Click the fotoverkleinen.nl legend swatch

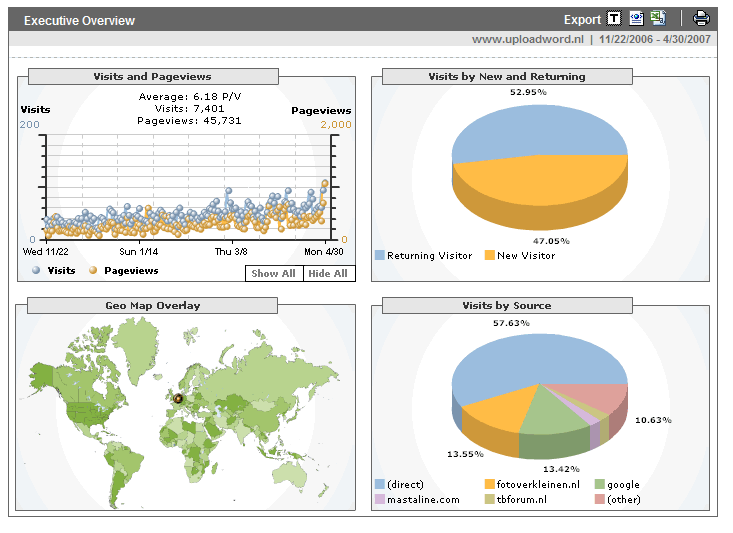pos(490,484)
